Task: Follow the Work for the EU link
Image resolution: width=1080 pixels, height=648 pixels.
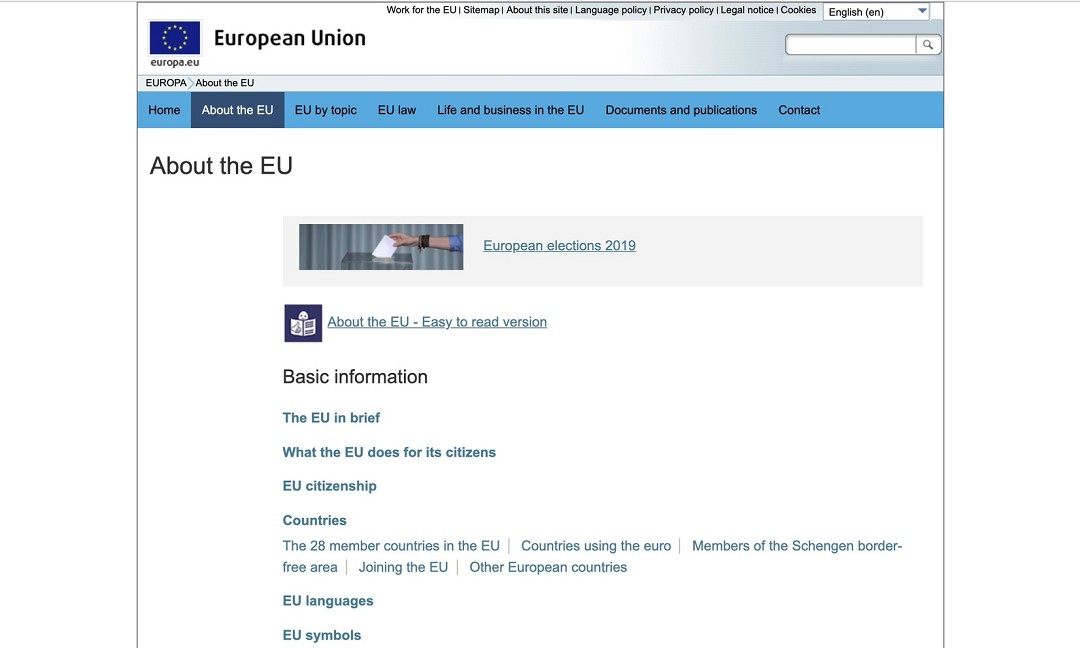Action: tap(422, 10)
